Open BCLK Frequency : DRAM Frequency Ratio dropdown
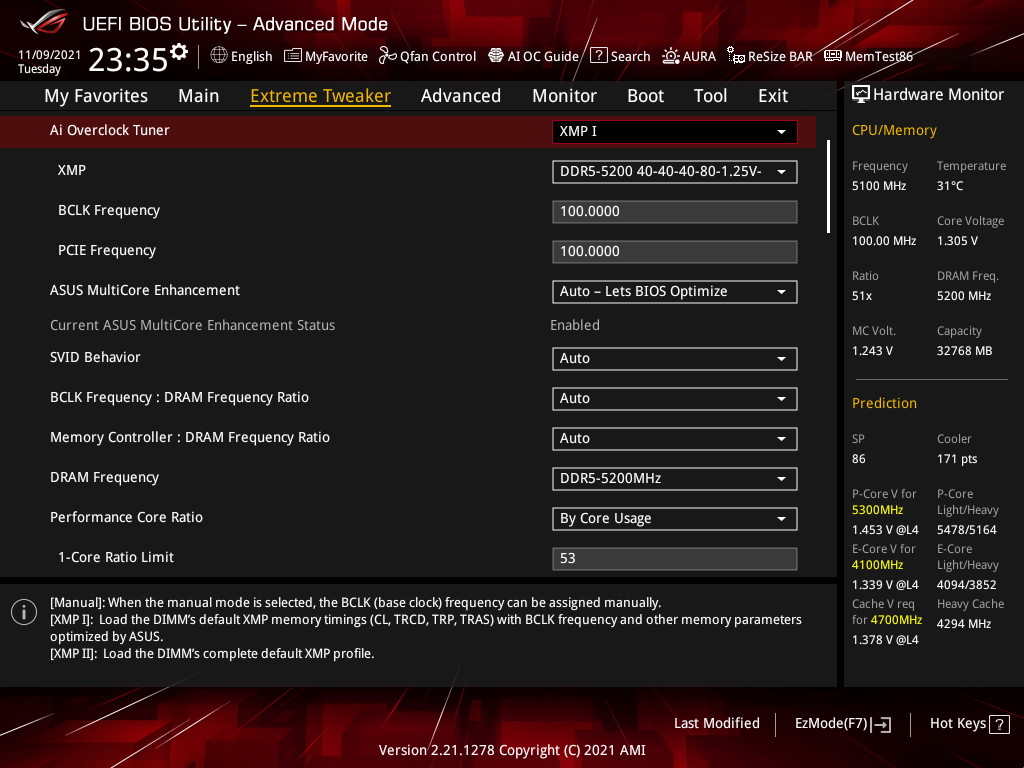This screenshot has height=768, width=1024. tap(675, 398)
